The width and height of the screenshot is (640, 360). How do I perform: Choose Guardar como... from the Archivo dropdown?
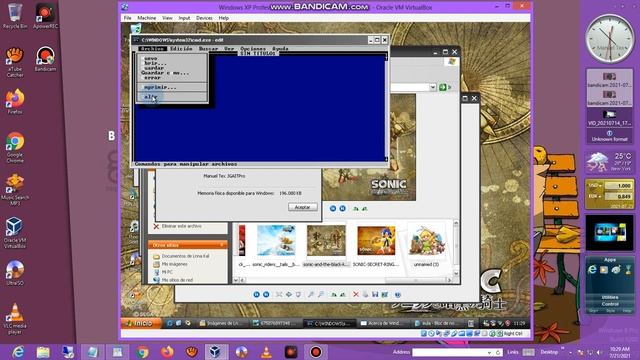pos(172,73)
